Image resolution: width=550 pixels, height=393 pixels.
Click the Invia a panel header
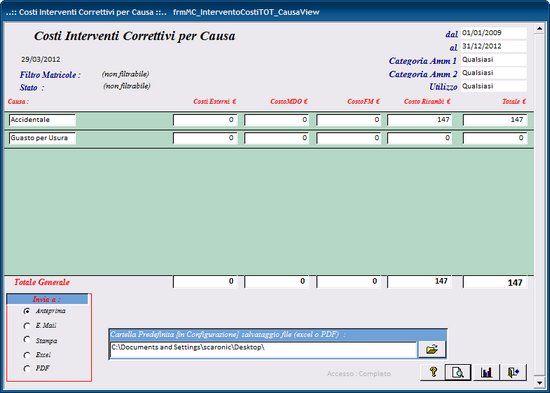(47, 299)
